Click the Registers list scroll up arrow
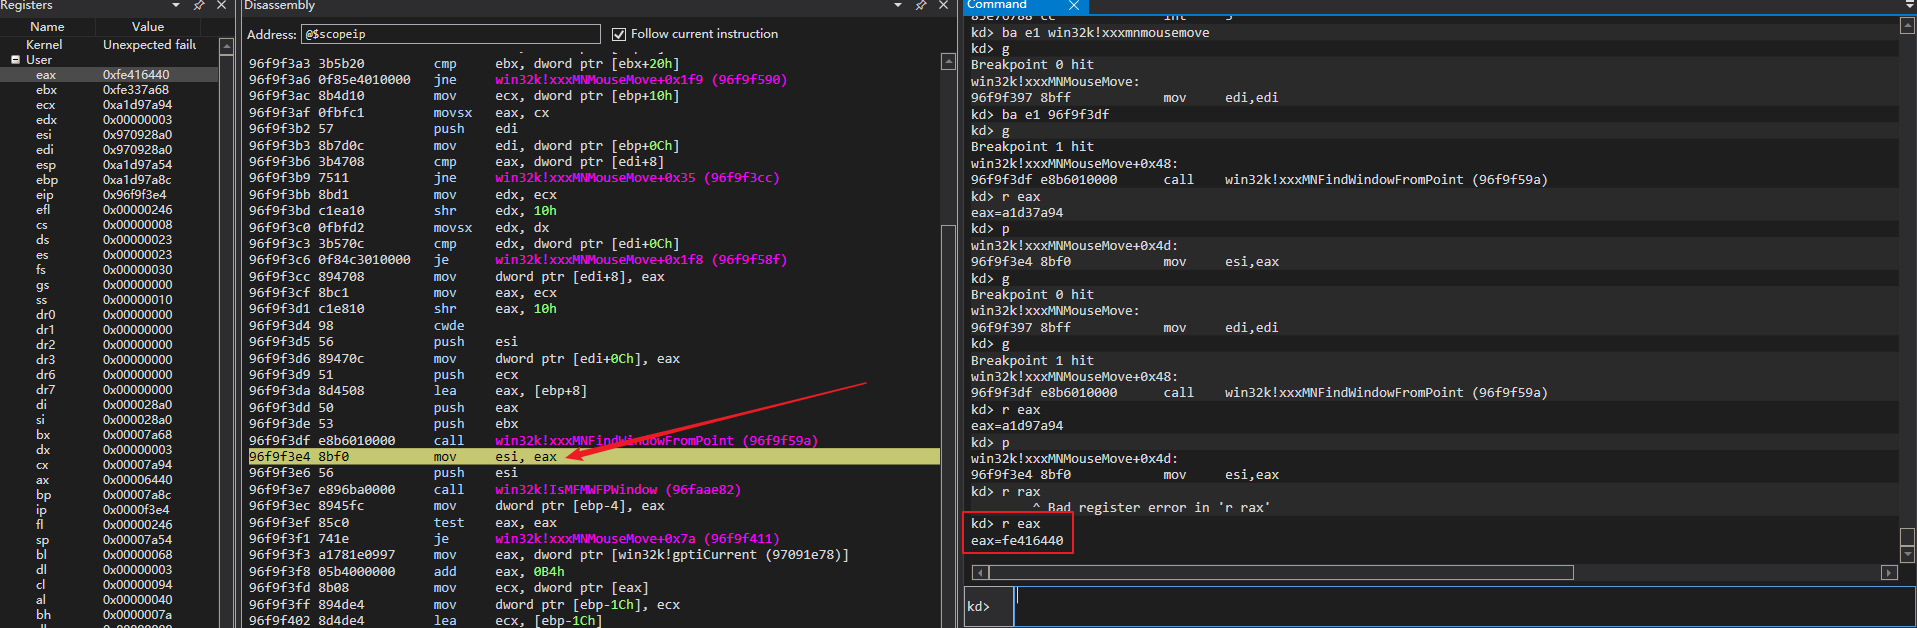Screen dimensions: 1917x628 pos(226,46)
